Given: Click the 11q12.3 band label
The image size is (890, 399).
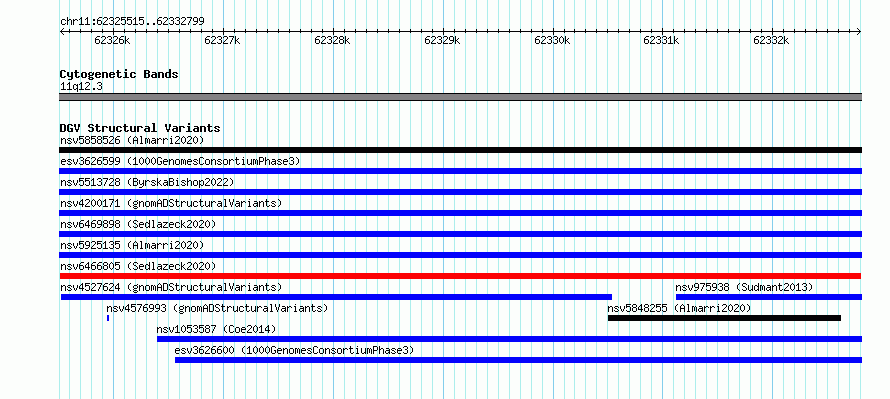Looking at the screenshot, I should tap(81, 86).
